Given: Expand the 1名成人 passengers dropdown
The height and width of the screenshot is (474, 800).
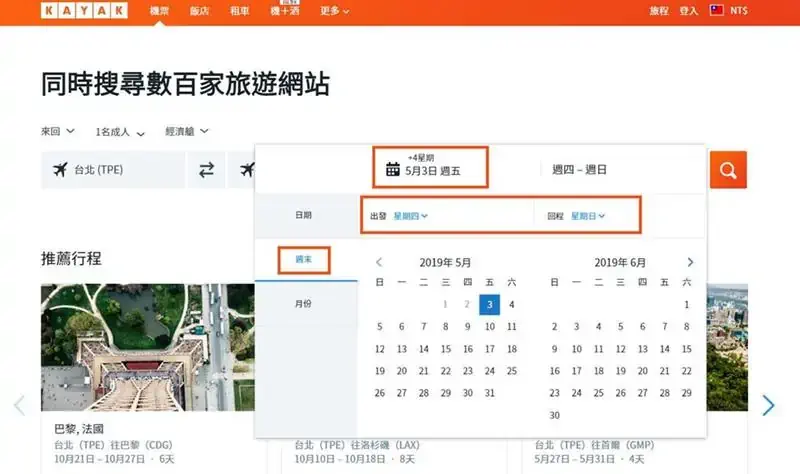Looking at the screenshot, I should pyautogui.click(x=120, y=131).
